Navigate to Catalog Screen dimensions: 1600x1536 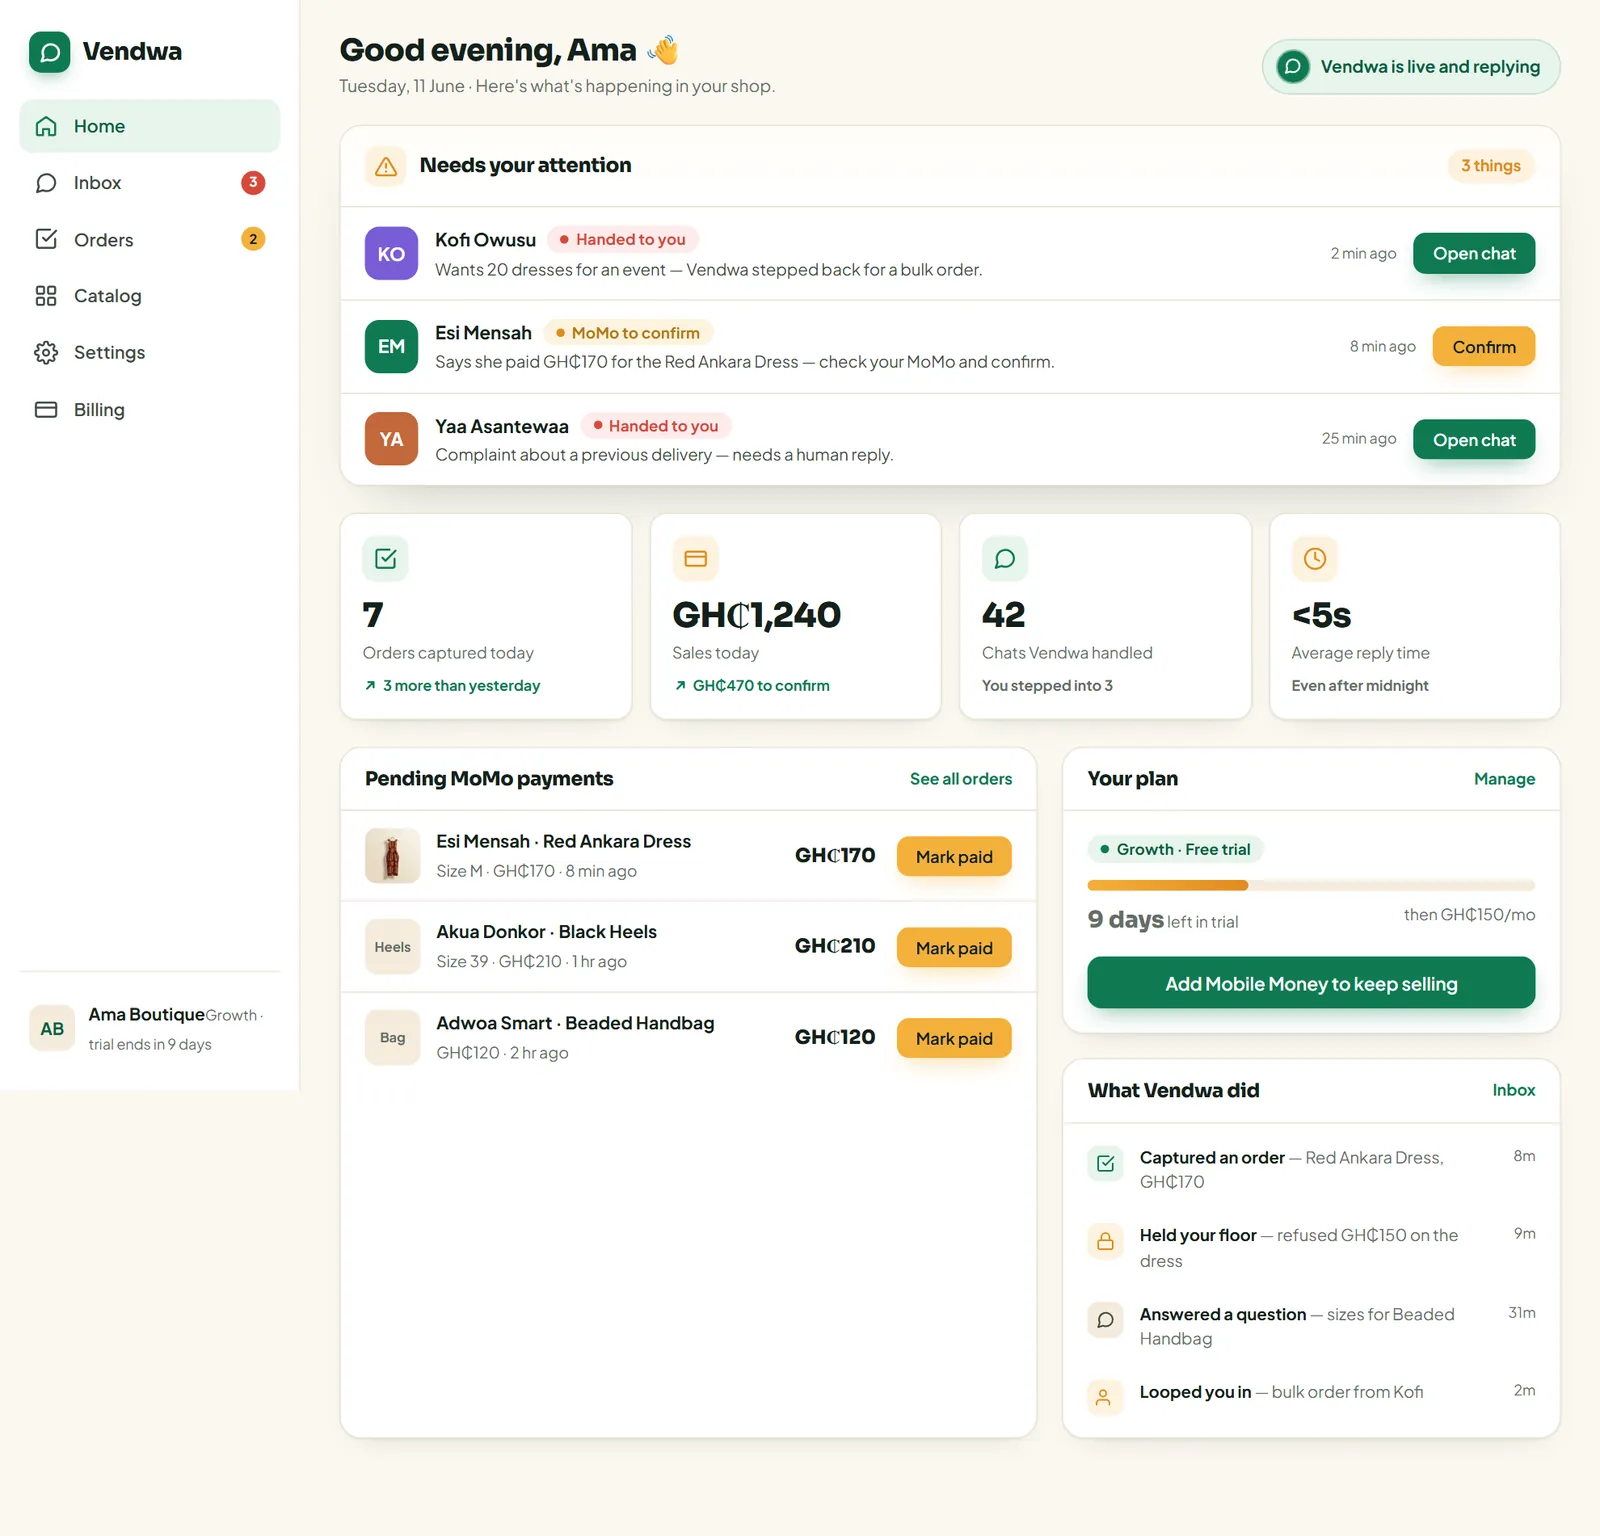[x=150, y=296]
